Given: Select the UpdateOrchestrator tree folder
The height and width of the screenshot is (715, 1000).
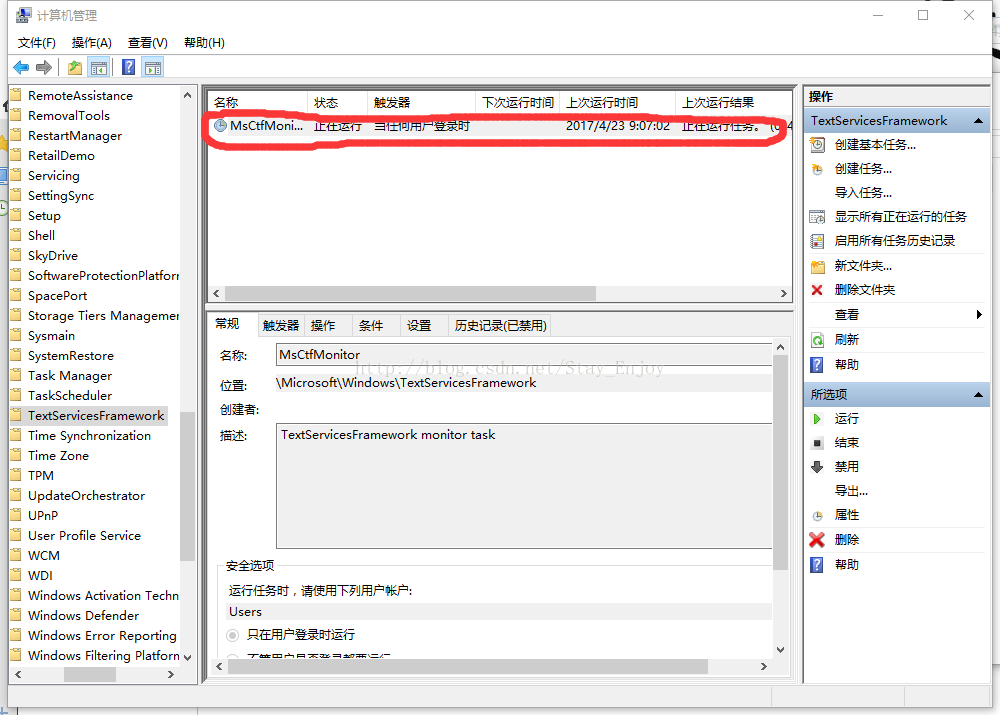Looking at the screenshot, I should (x=86, y=496).
